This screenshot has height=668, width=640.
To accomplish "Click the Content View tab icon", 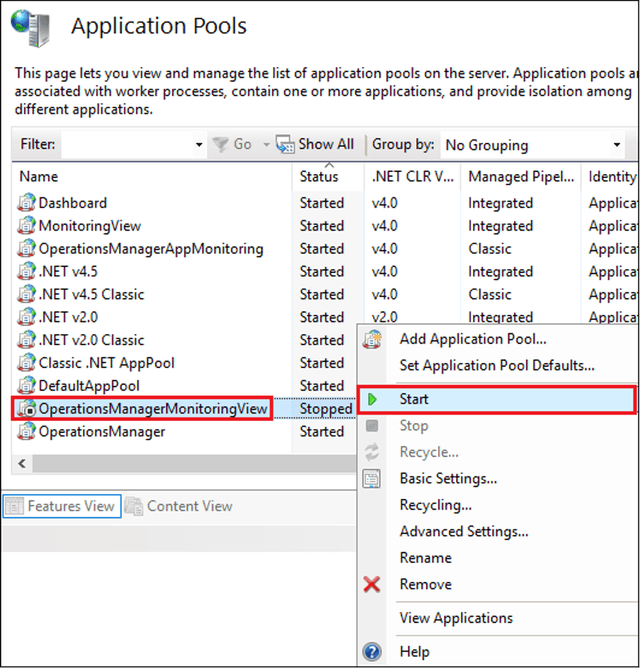I will point(134,506).
